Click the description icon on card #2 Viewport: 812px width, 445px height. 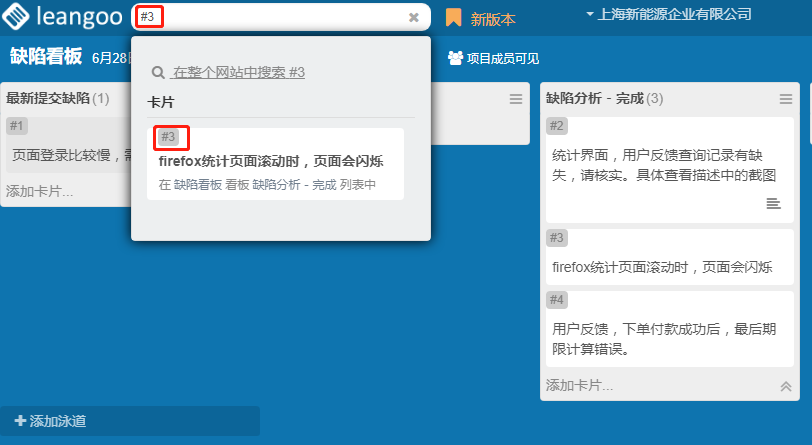point(773,204)
